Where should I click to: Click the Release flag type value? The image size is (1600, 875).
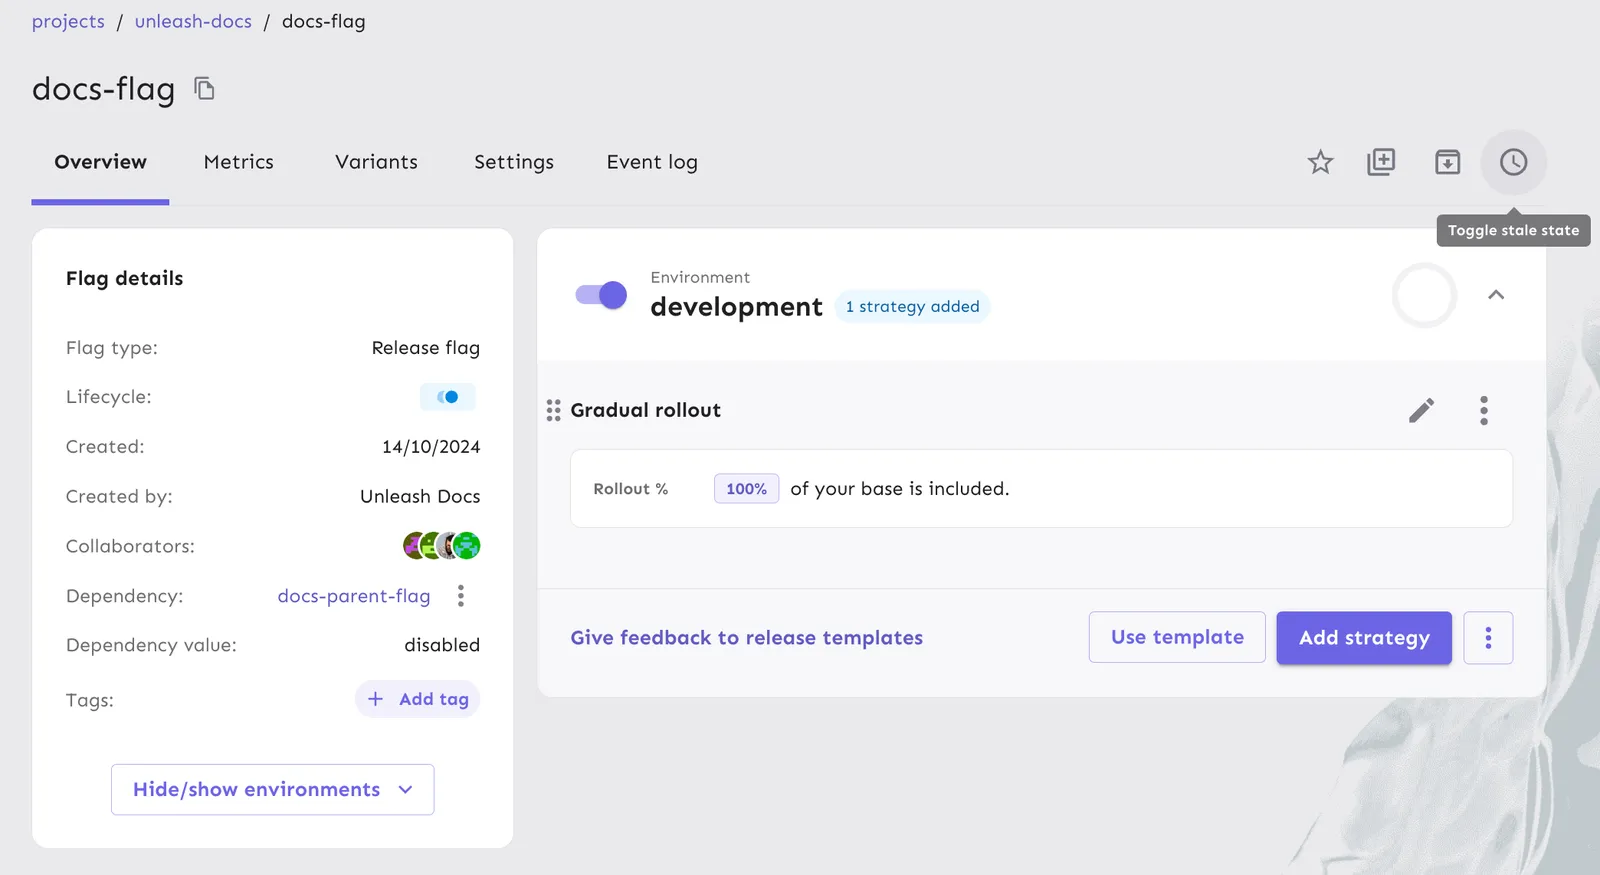[426, 348]
